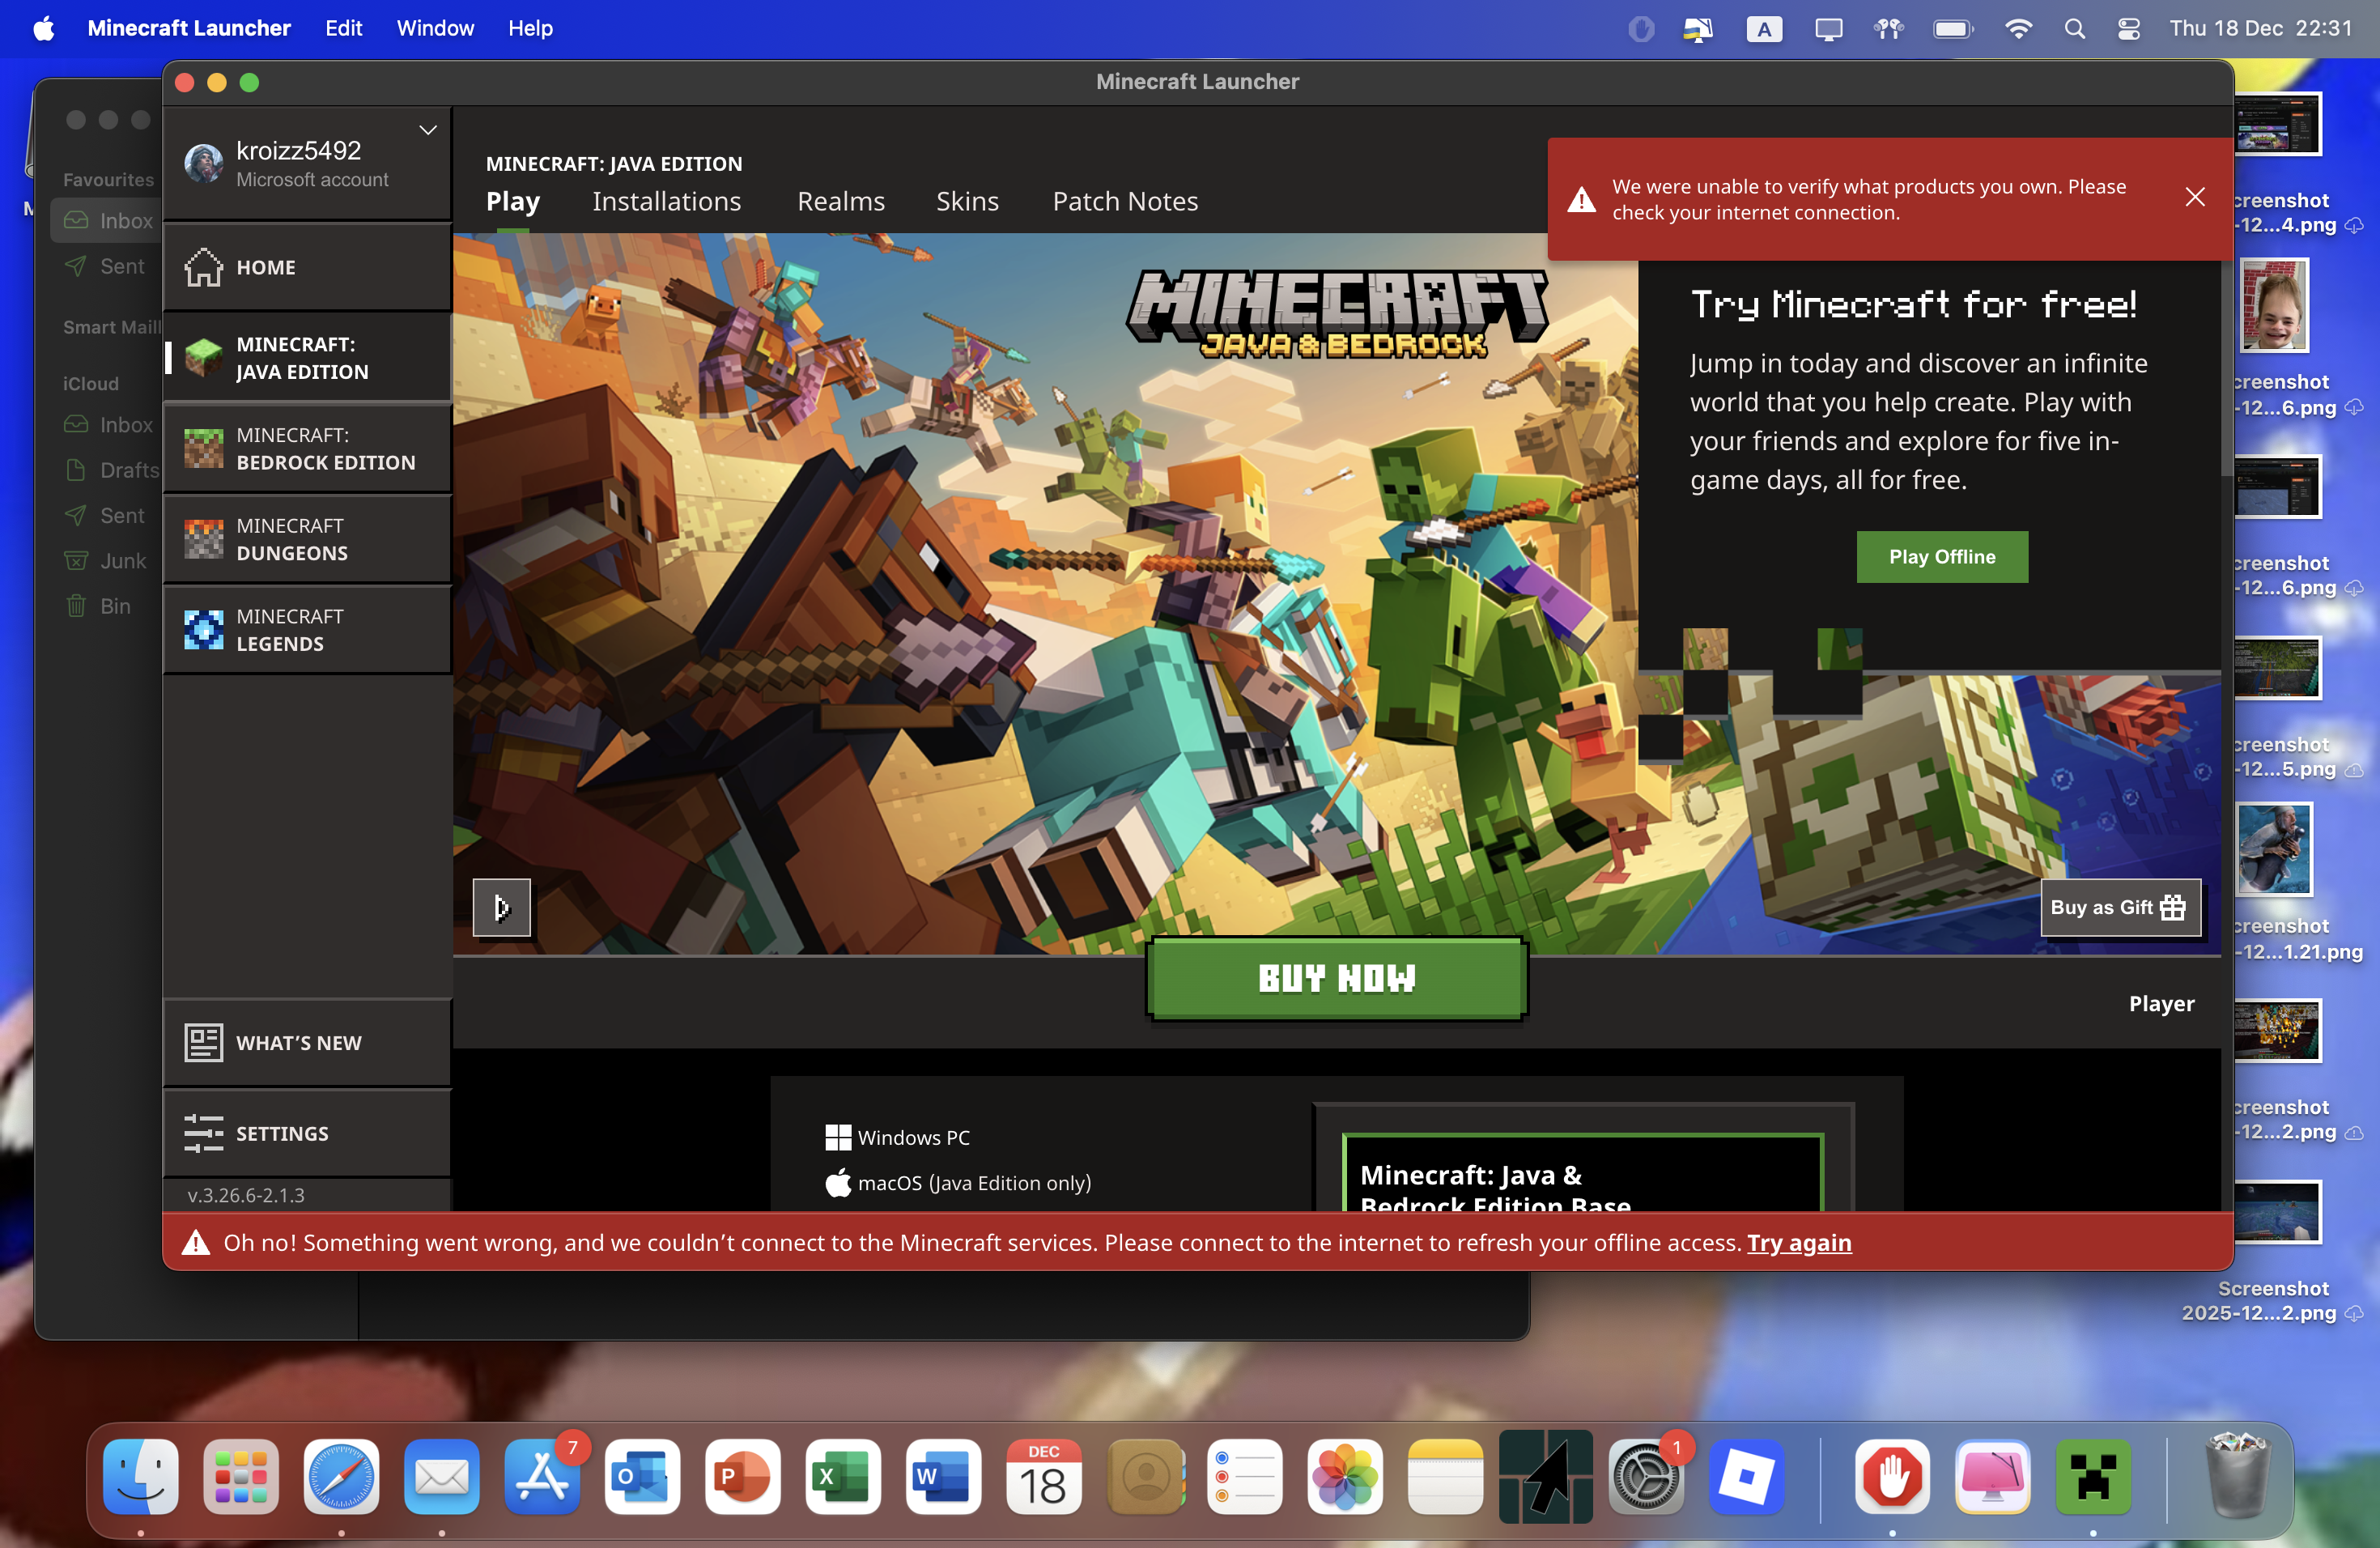Click the Play Offline button
The width and height of the screenshot is (2380, 1548).
click(x=1941, y=557)
